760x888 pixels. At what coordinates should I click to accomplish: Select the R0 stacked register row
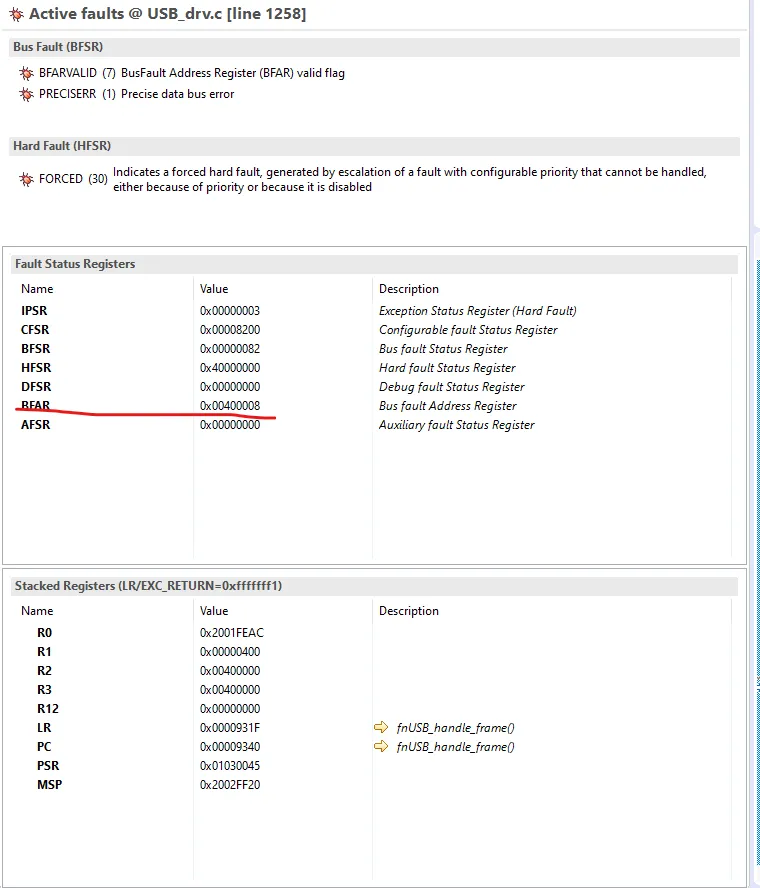374,633
